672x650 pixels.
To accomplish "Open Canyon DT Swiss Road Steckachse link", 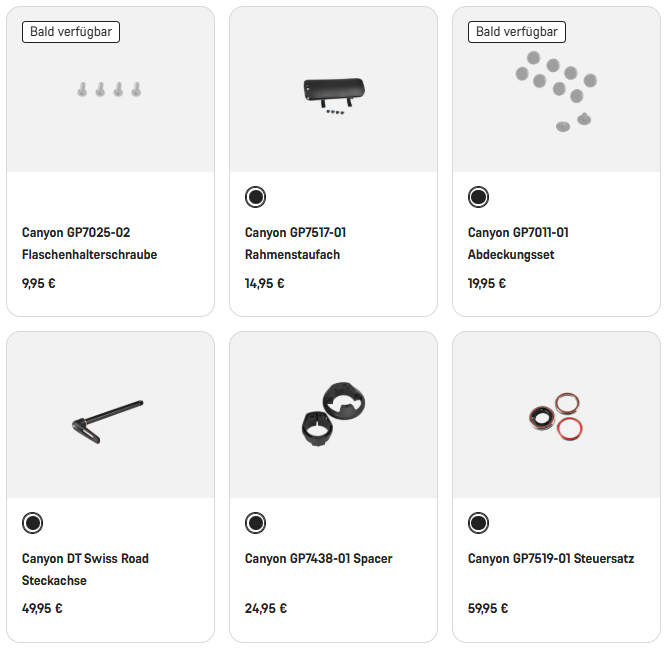I will click(x=85, y=569).
